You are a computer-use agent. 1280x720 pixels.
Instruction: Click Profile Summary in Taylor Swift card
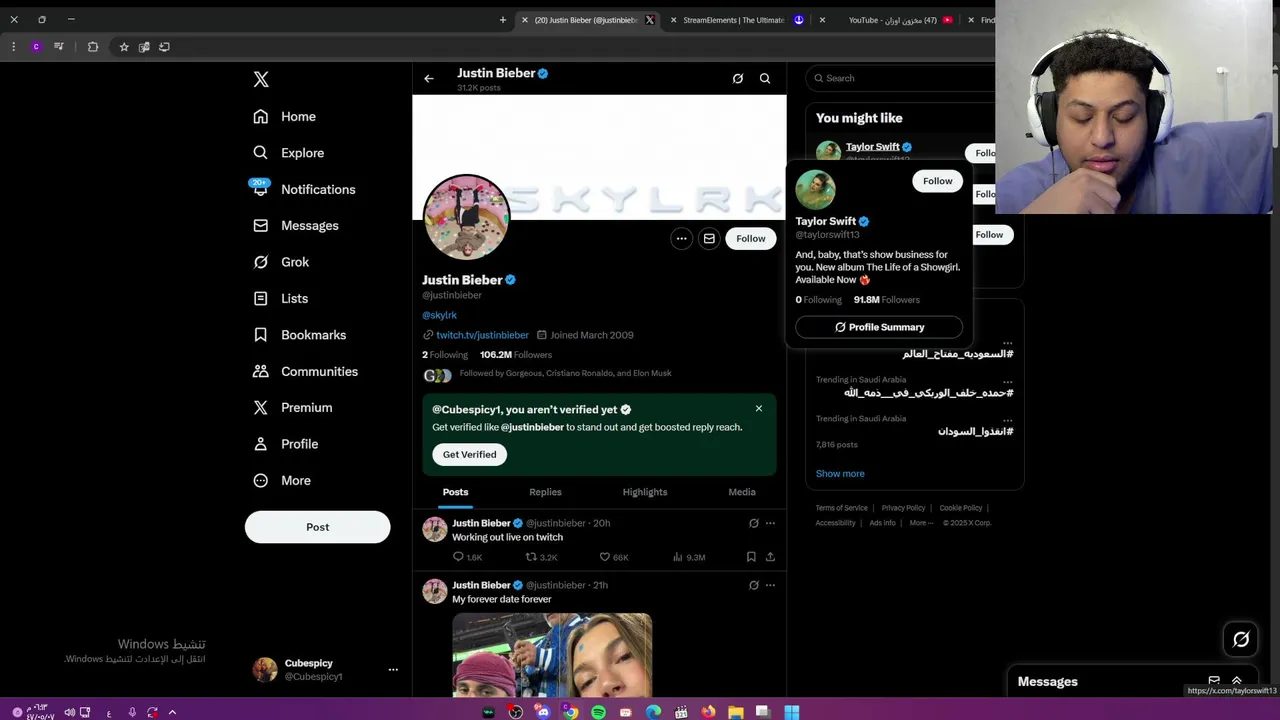tap(879, 327)
